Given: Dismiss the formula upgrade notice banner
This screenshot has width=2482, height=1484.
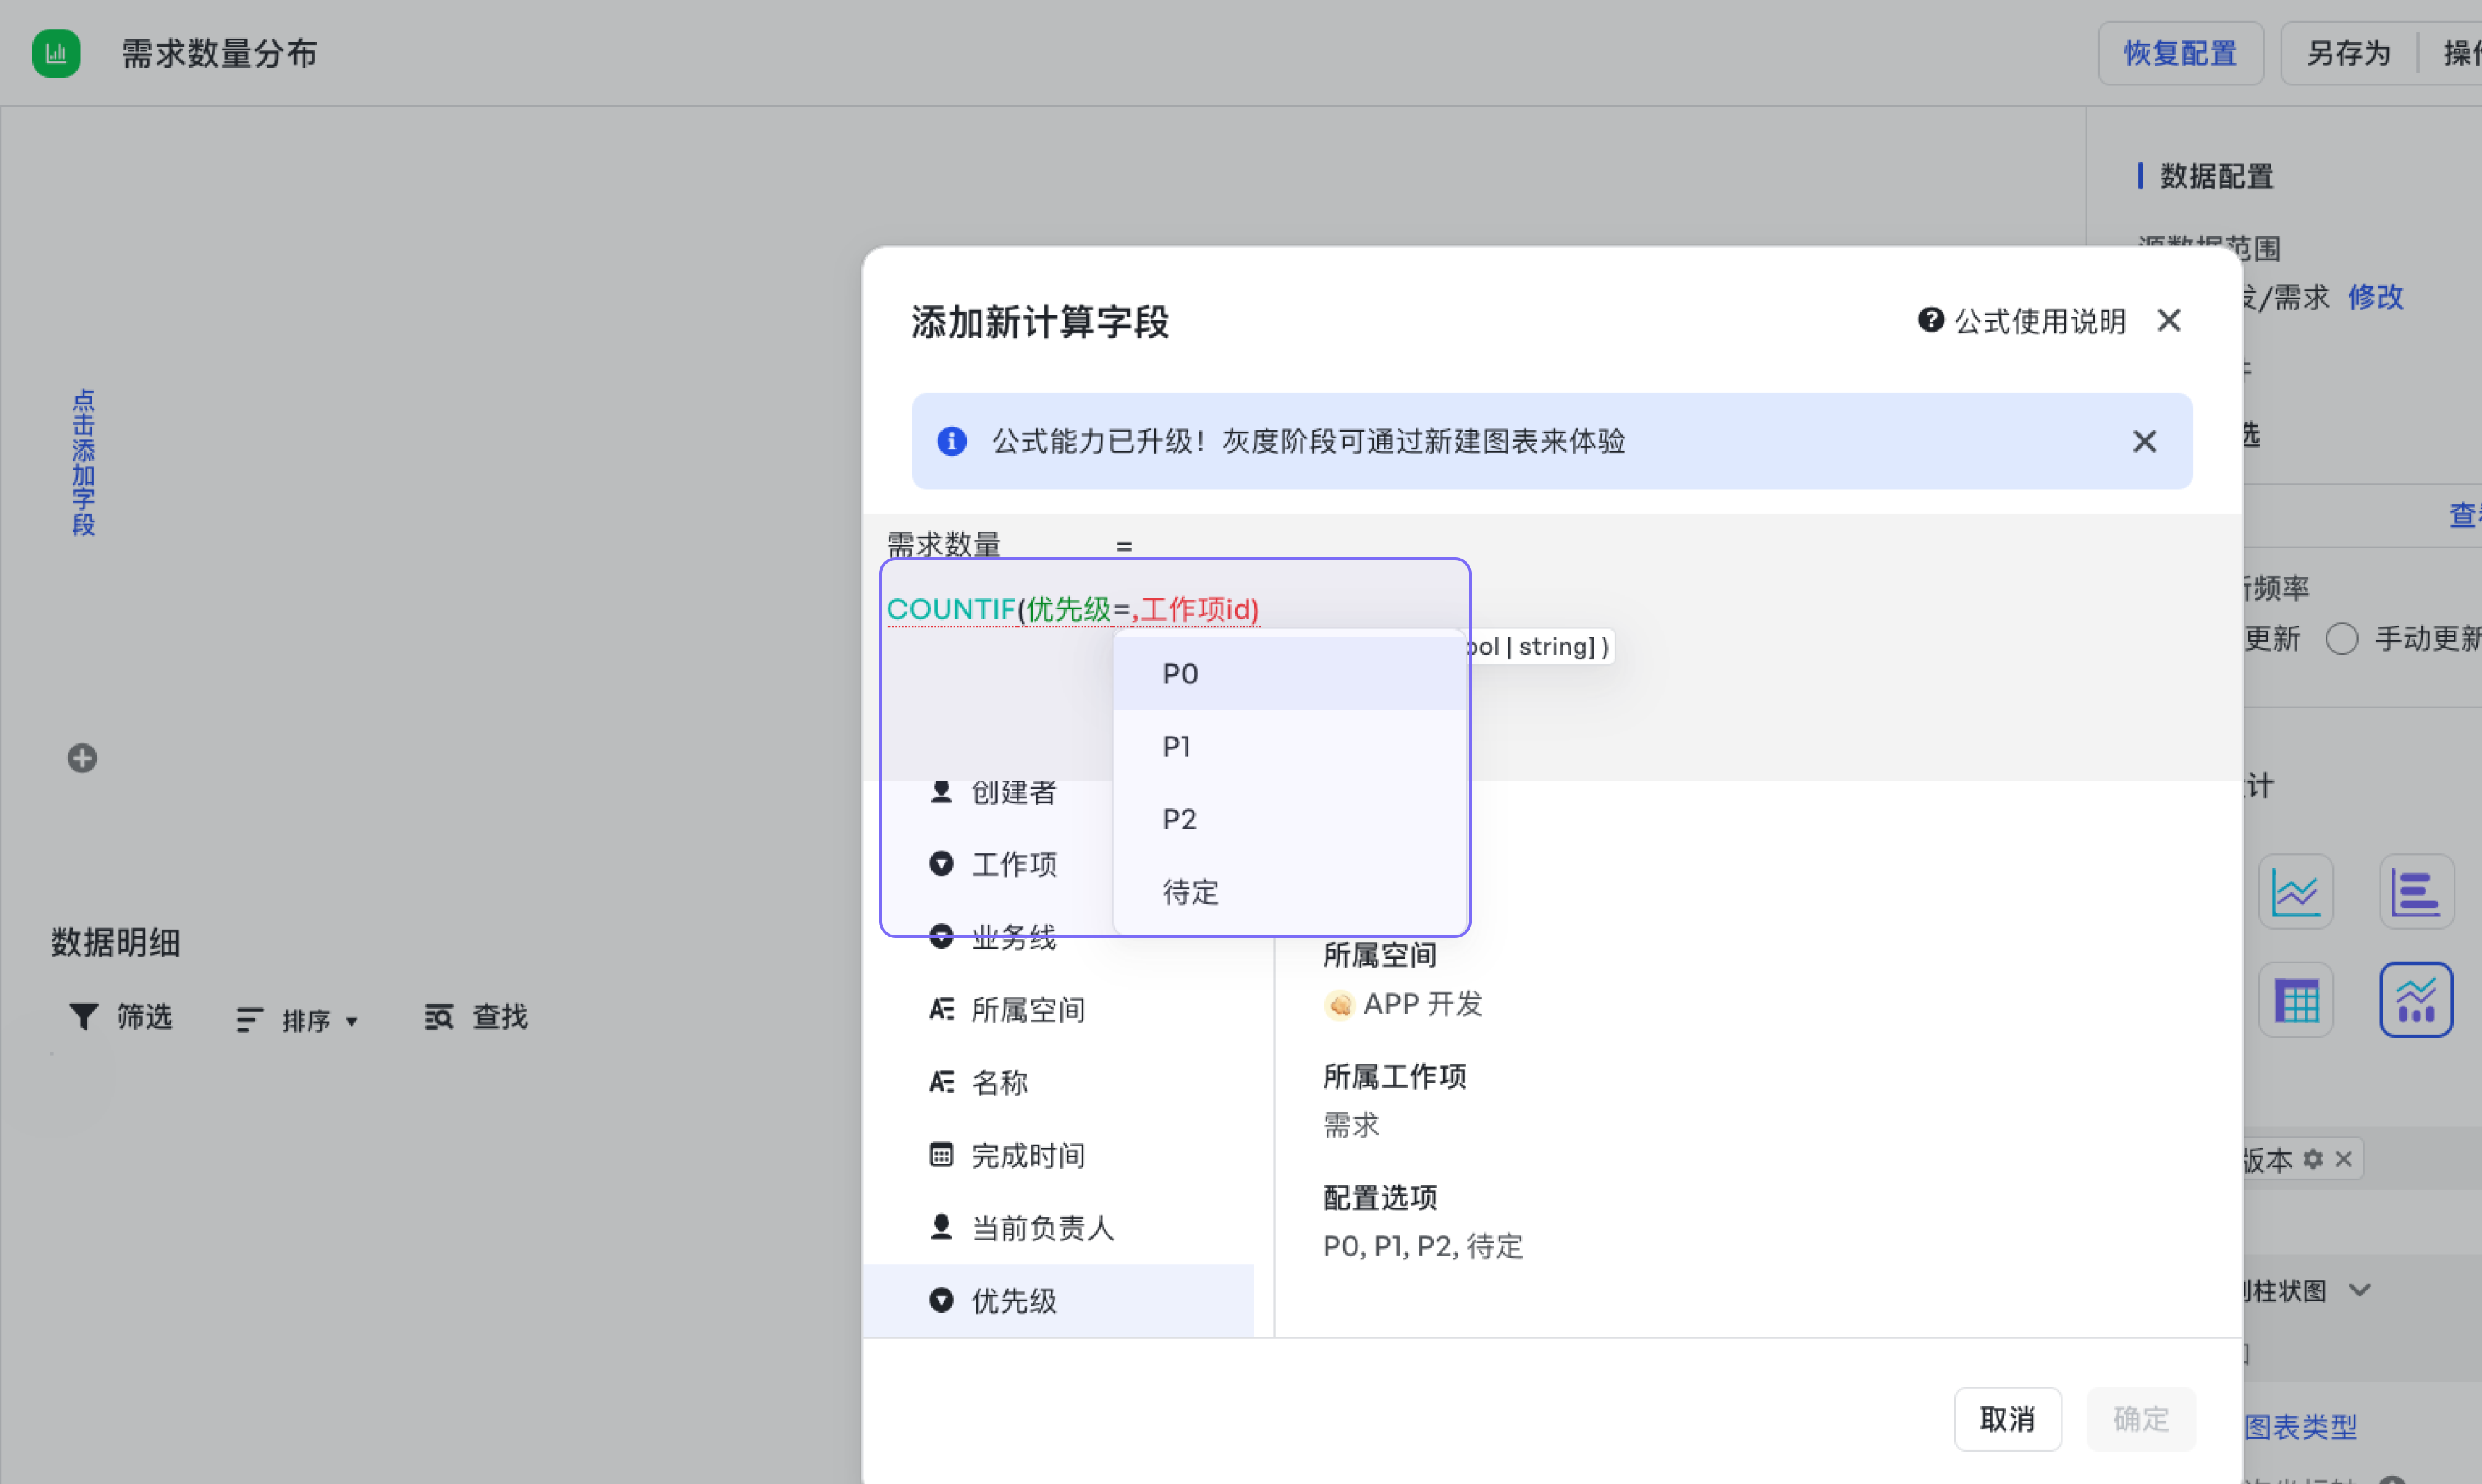Looking at the screenshot, I should tap(2144, 441).
